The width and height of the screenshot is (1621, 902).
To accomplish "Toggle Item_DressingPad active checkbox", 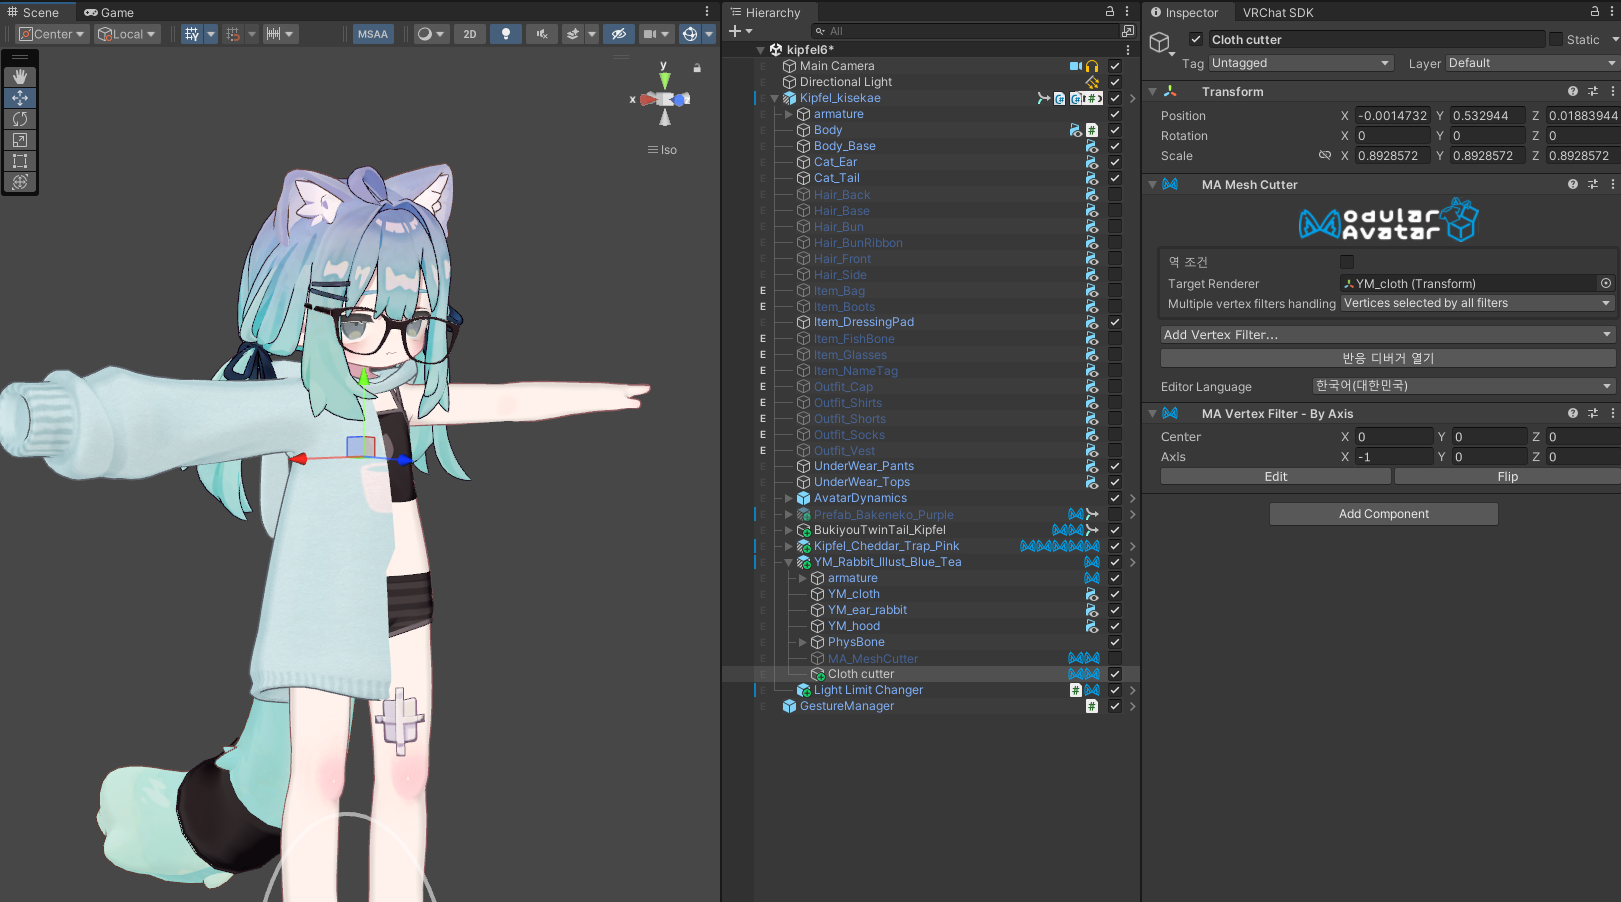I will pos(1115,322).
